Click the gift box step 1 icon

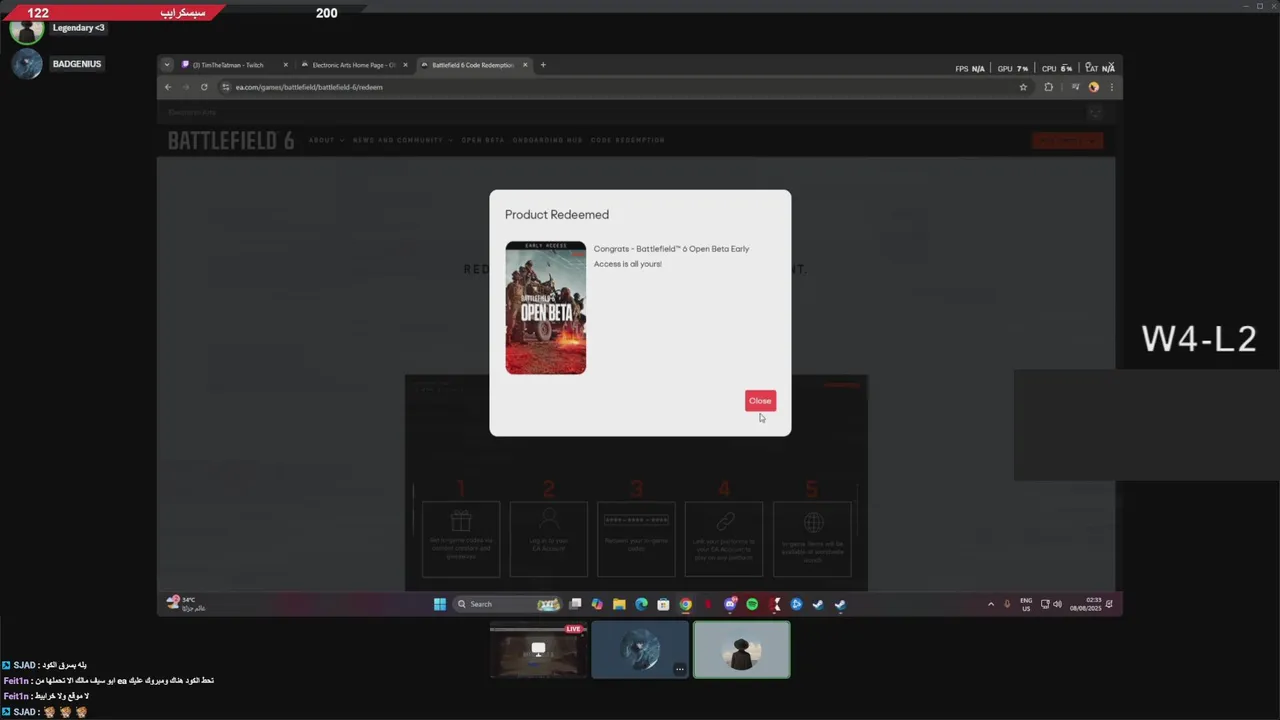[461, 521]
